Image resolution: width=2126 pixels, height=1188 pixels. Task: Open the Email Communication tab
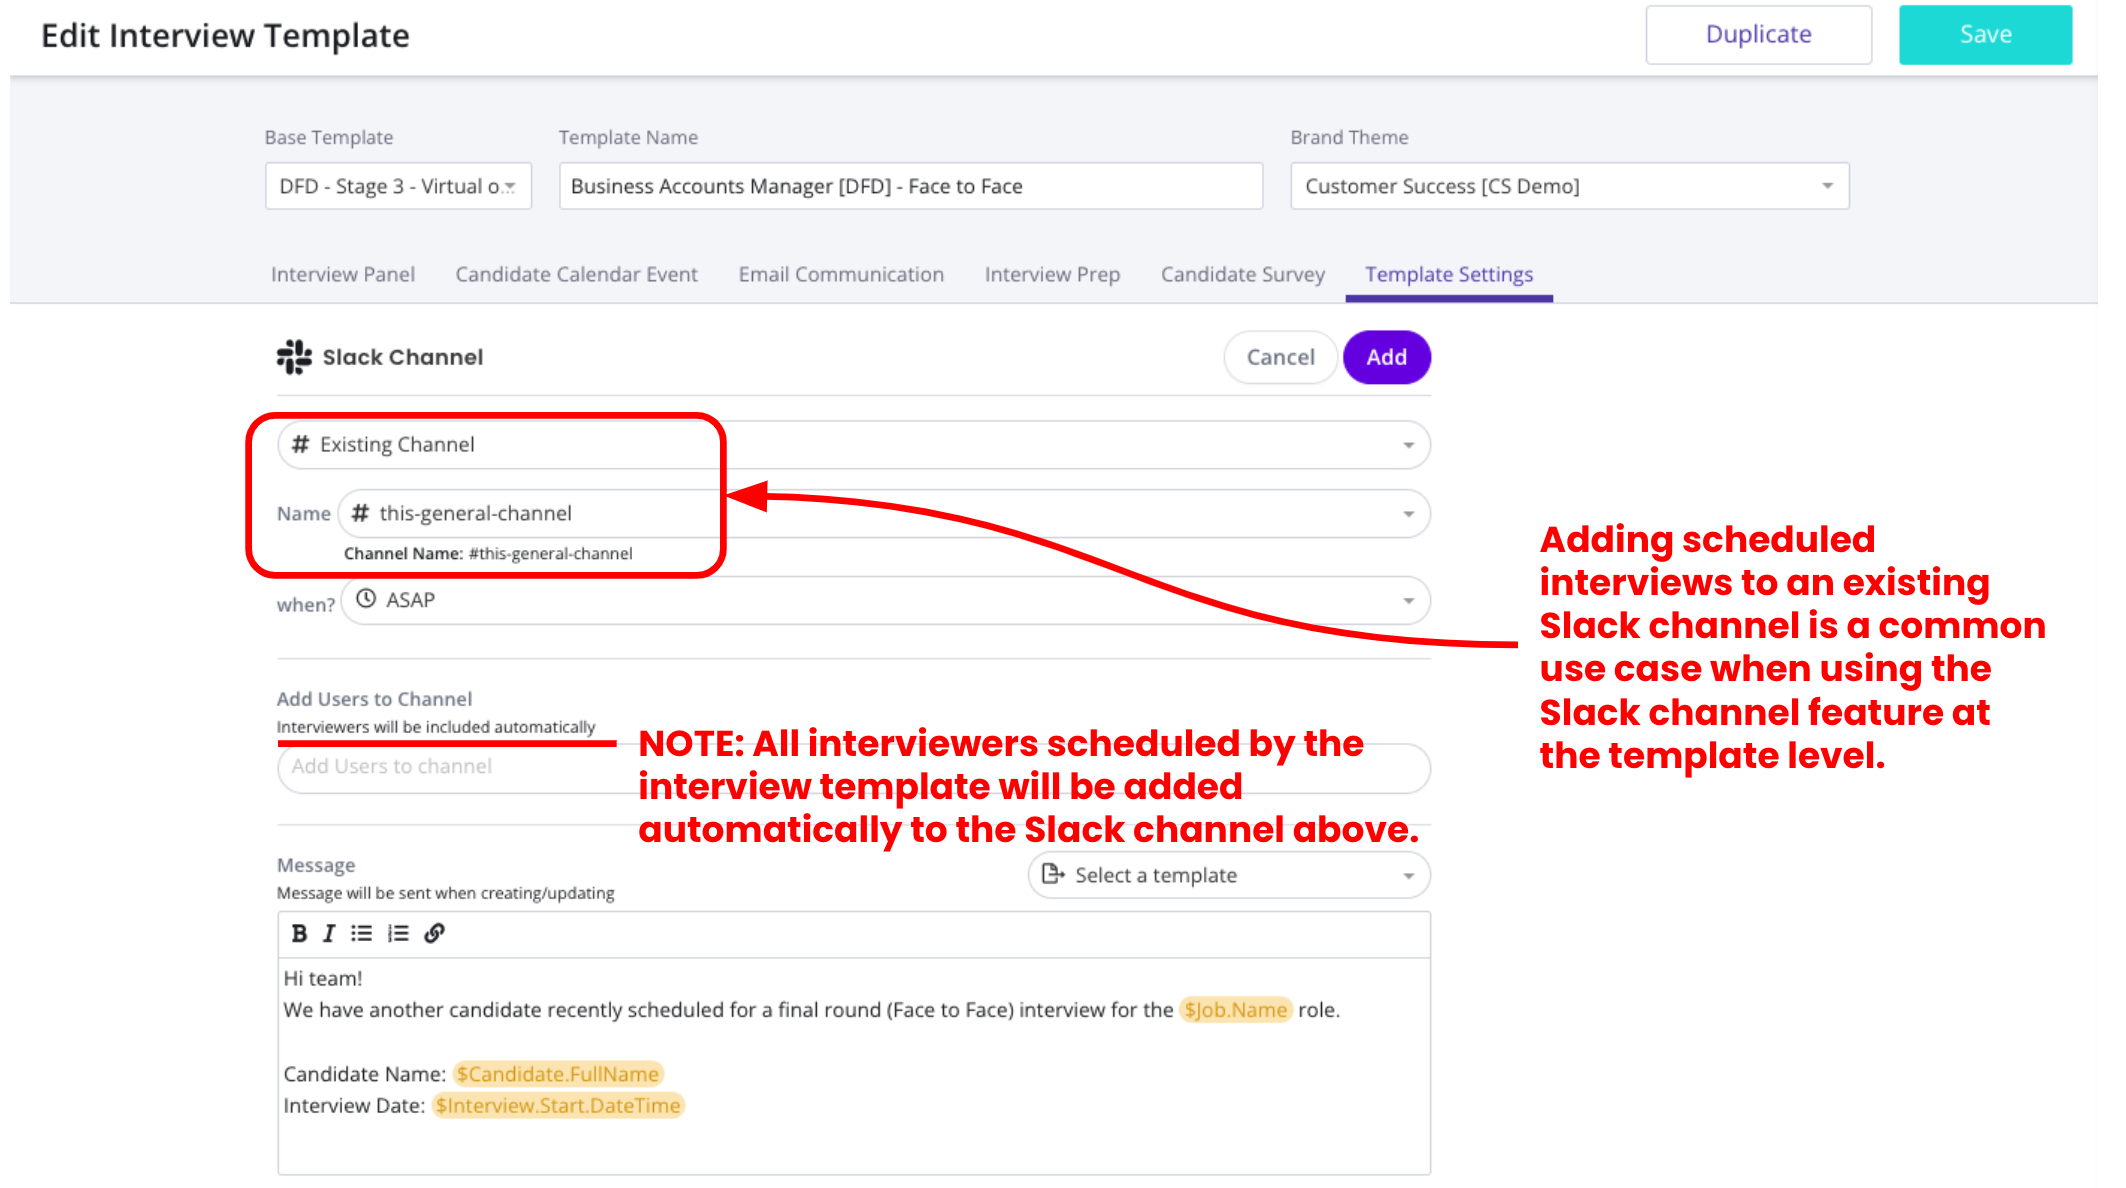point(841,274)
